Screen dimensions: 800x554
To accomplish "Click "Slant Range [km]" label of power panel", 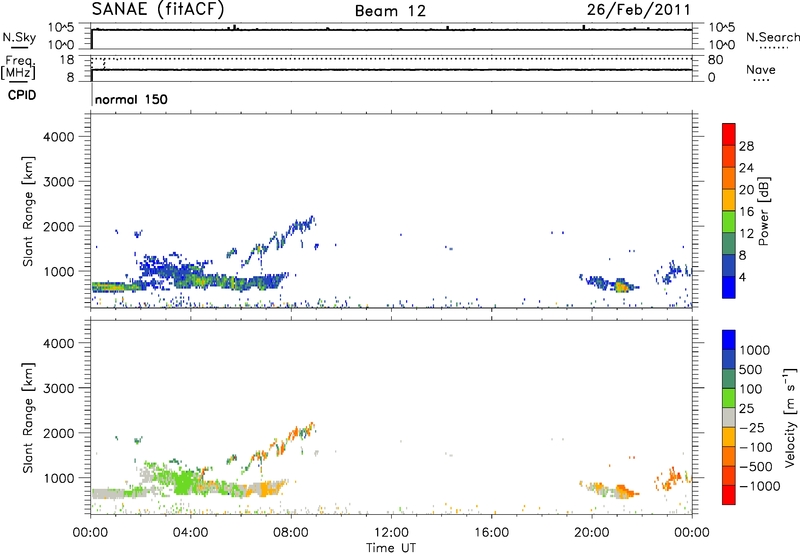I will (x=28, y=211).
